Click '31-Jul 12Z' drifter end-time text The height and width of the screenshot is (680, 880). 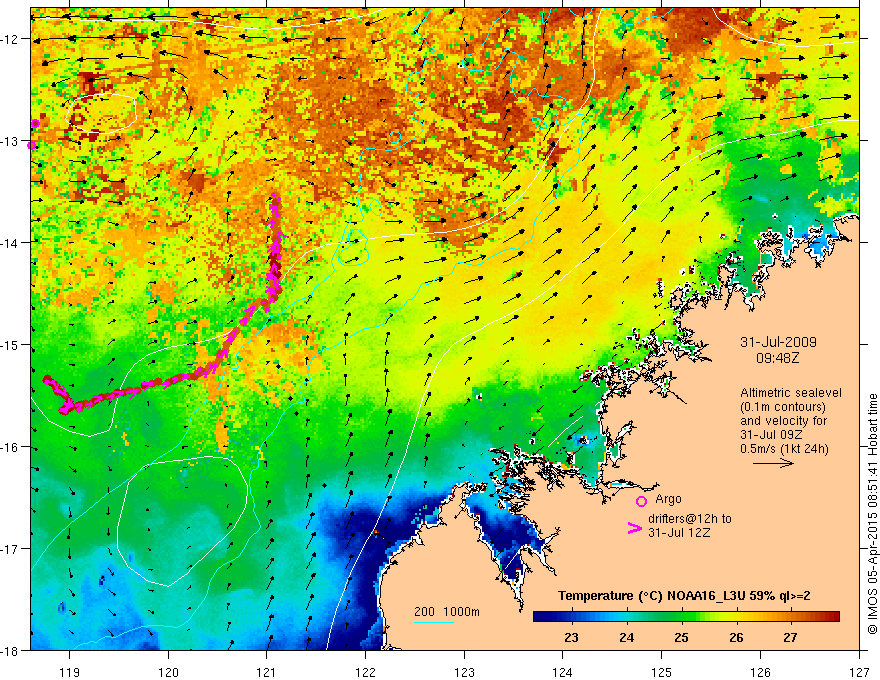tap(679, 532)
